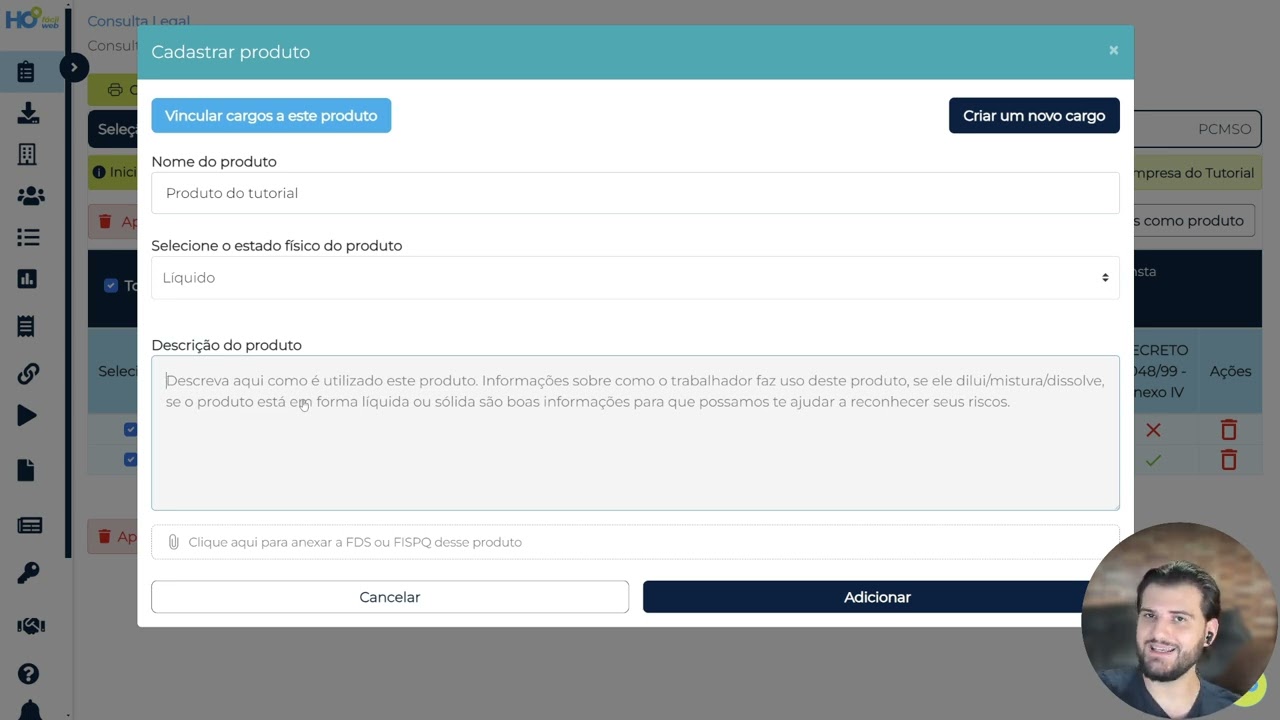The height and width of the screenshot is (720, 1280).
Task: Open the users group sidebar icon
Action: [x=31, y=196]
